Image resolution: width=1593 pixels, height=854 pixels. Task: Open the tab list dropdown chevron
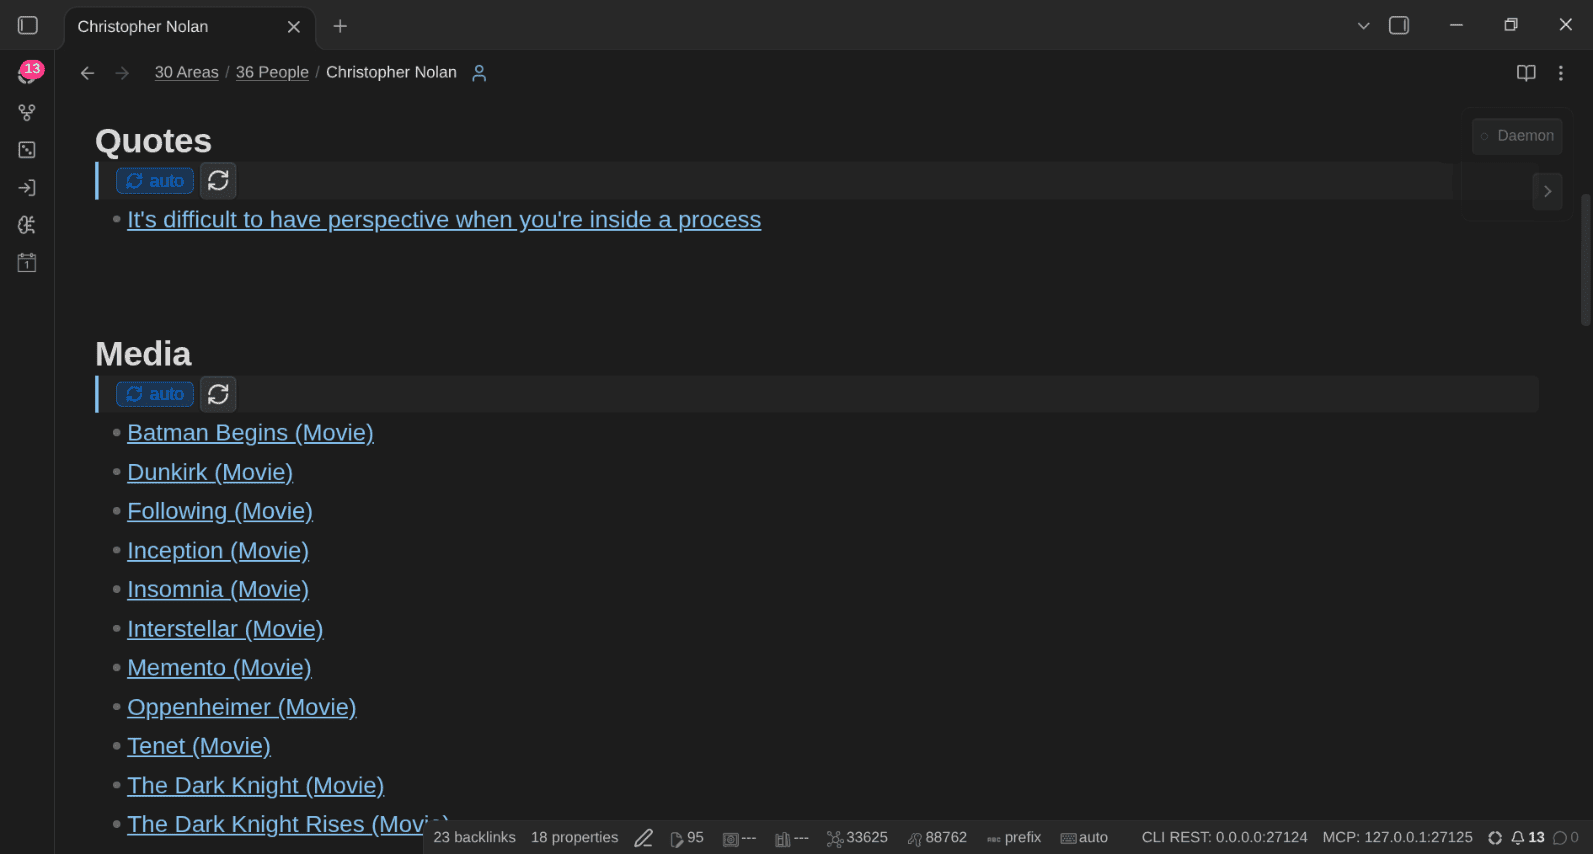point(1363,26)
